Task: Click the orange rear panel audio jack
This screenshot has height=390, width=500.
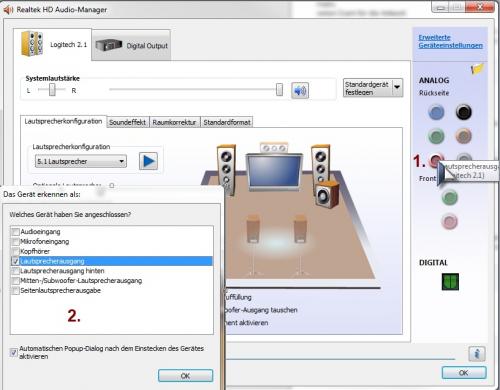Action: point(463,136)
